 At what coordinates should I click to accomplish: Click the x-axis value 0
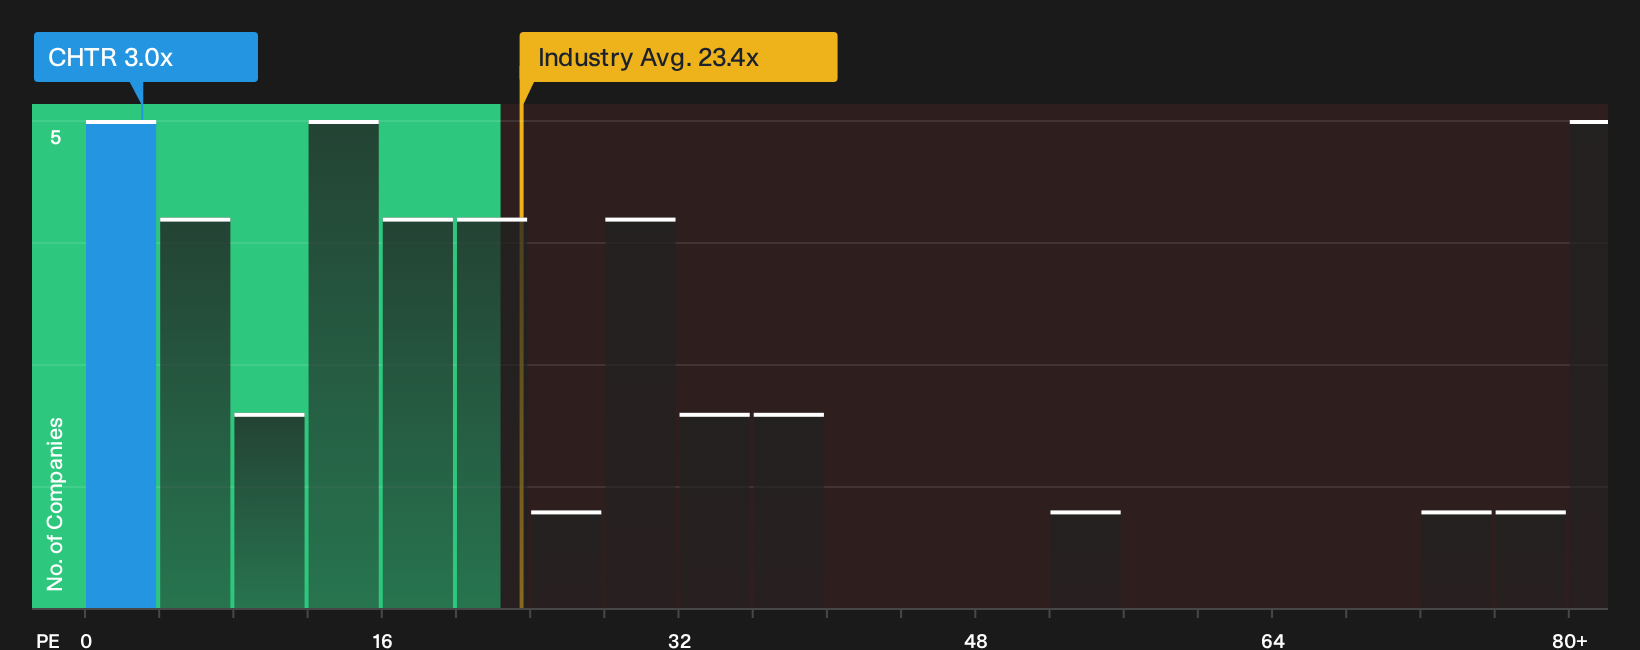tap(86, 641)
